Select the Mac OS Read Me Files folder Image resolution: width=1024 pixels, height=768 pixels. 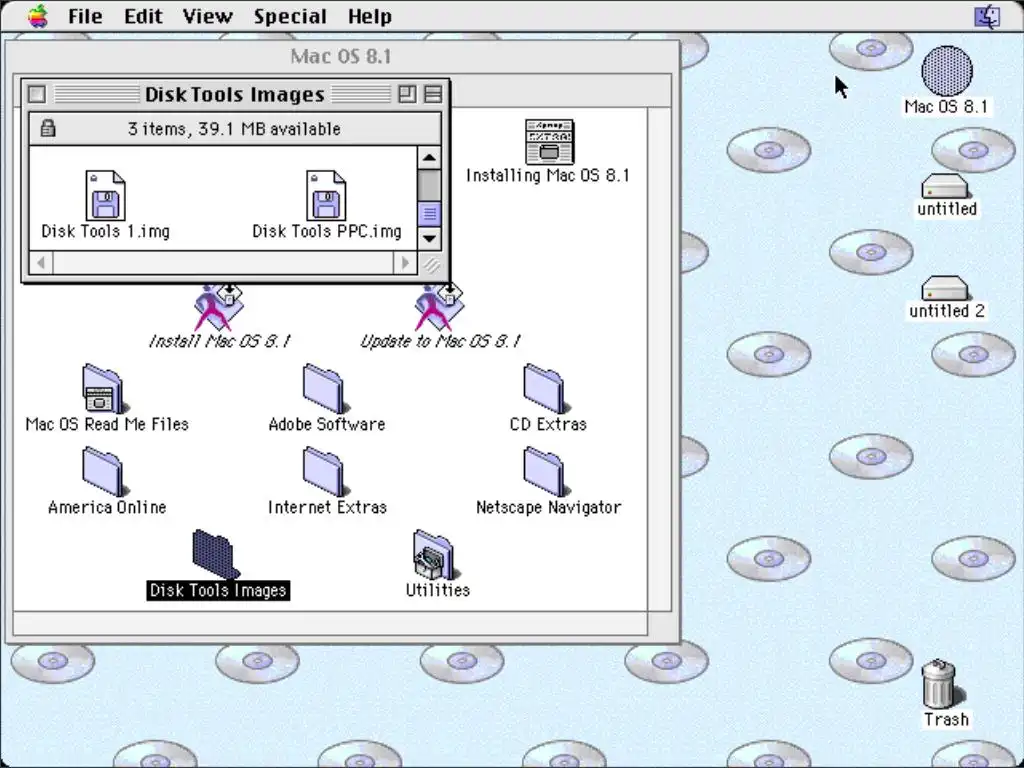(103, 389)
